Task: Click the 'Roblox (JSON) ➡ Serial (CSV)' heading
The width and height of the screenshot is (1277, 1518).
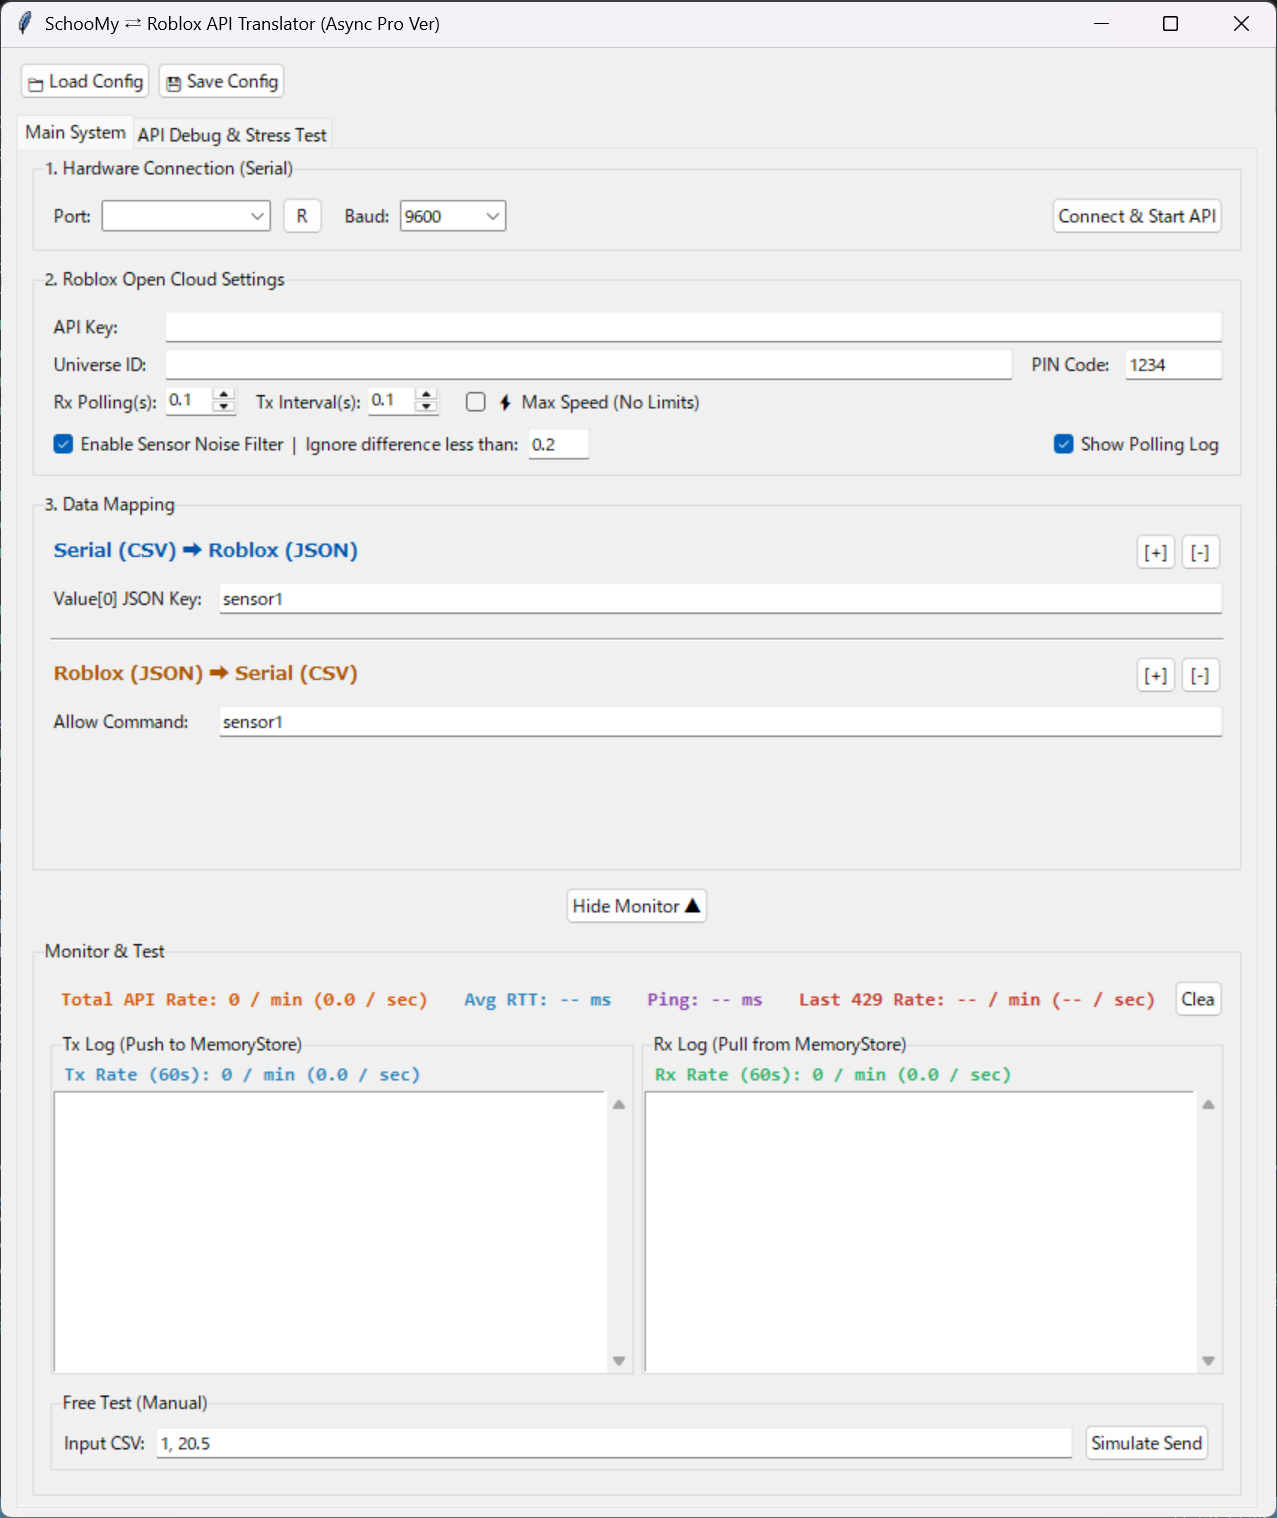Action: point(206,673)
